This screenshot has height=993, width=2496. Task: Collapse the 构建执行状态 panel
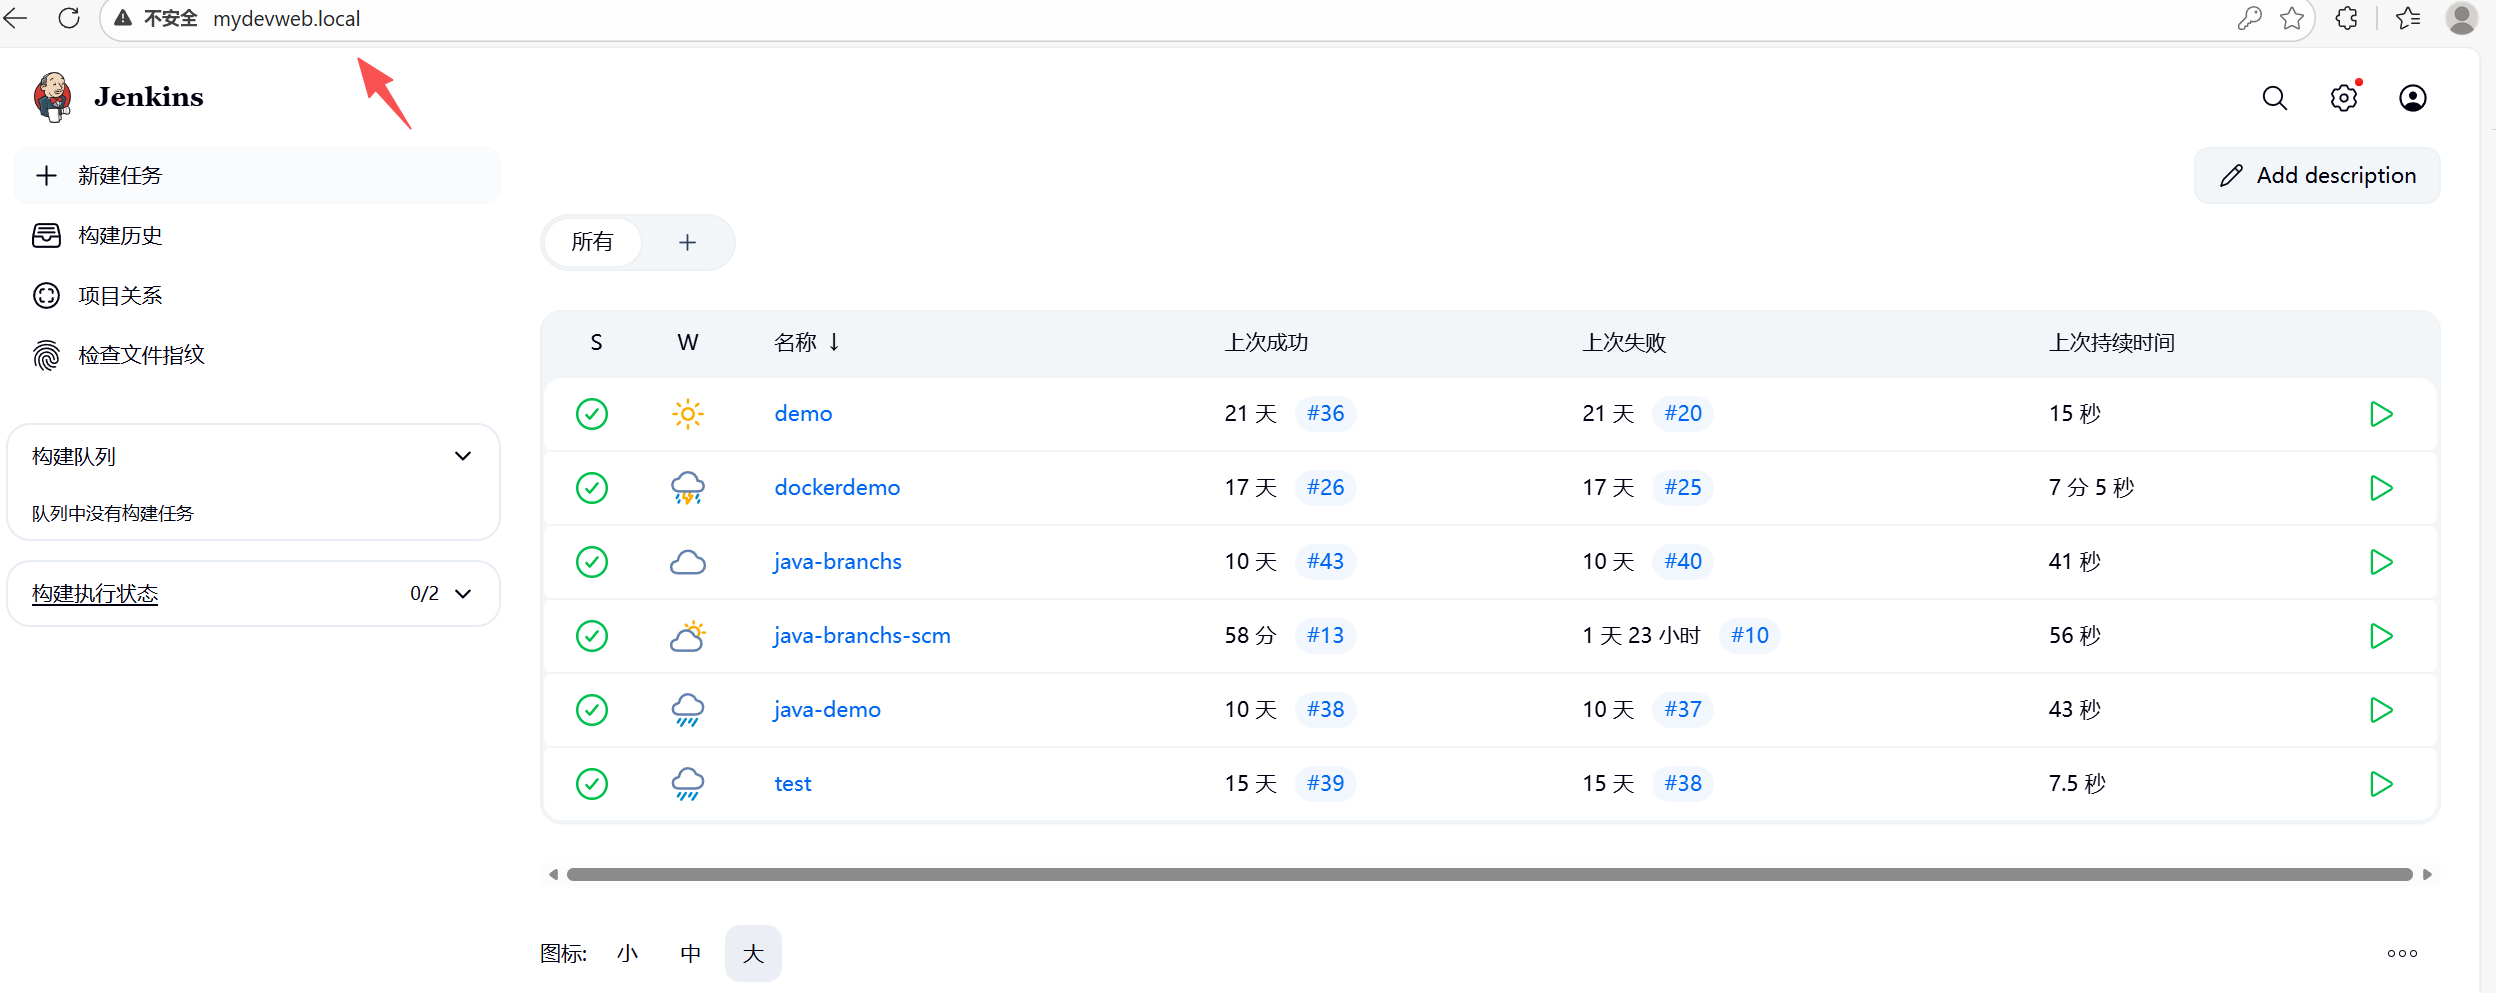463,594
